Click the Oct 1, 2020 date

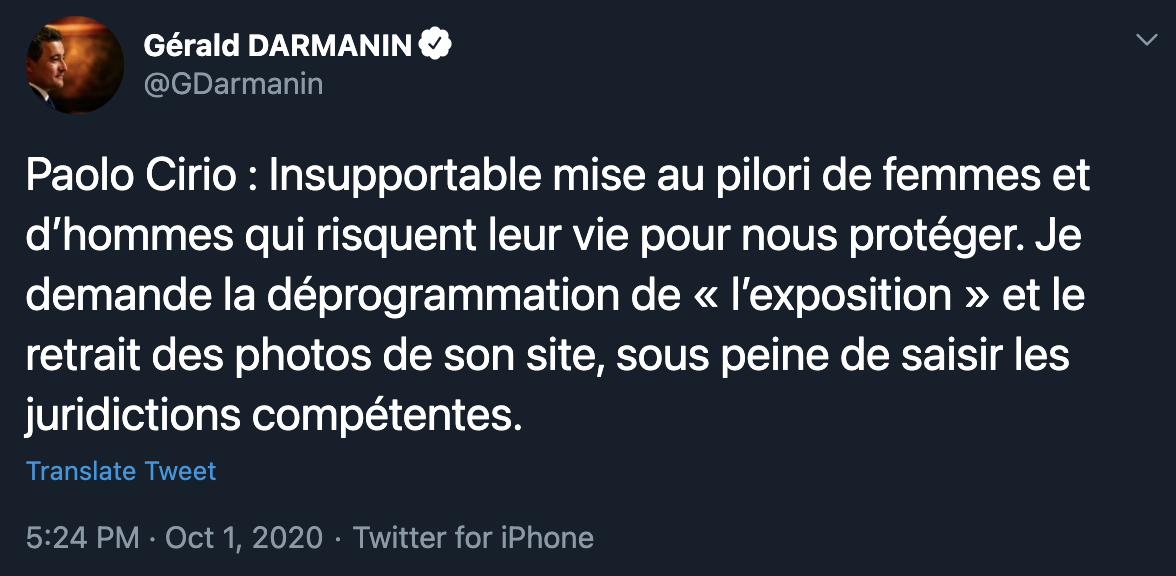pos(244,538)
